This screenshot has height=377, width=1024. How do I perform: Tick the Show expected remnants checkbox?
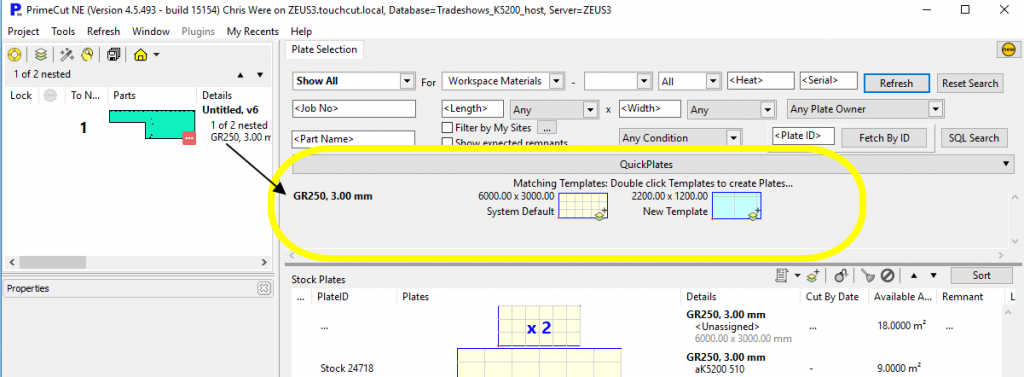click(447, 142)
